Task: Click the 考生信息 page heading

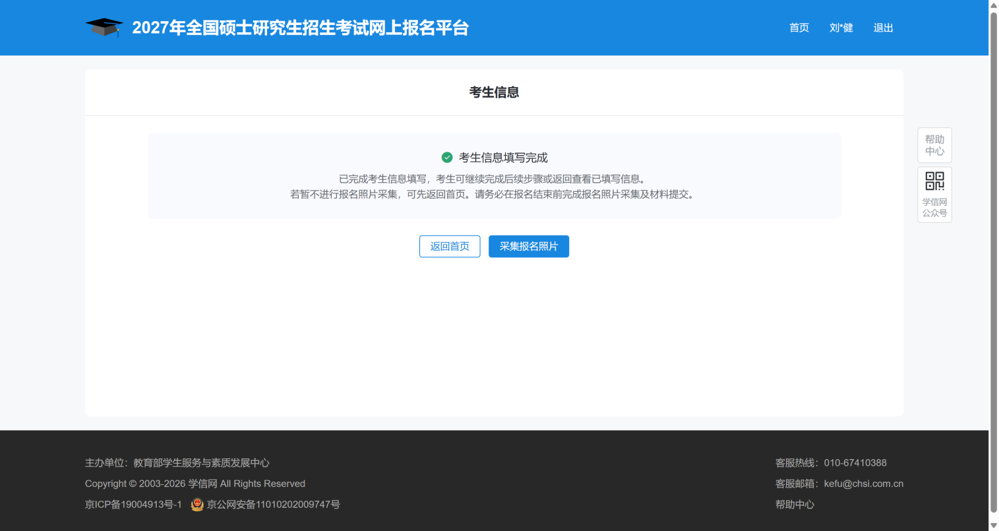Action: (x=494, y=92)
